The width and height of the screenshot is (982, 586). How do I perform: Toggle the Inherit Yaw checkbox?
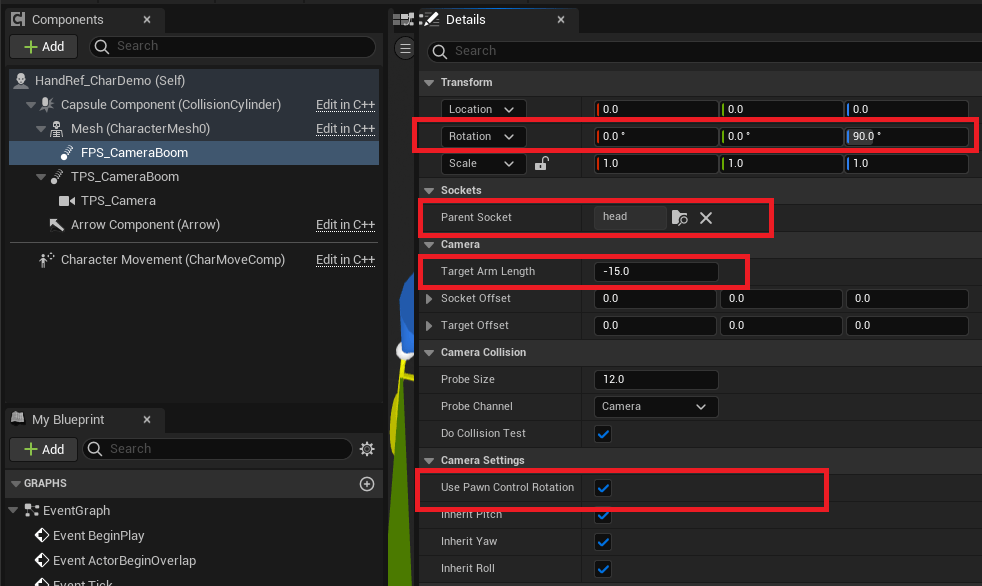[x=603, y=542]
